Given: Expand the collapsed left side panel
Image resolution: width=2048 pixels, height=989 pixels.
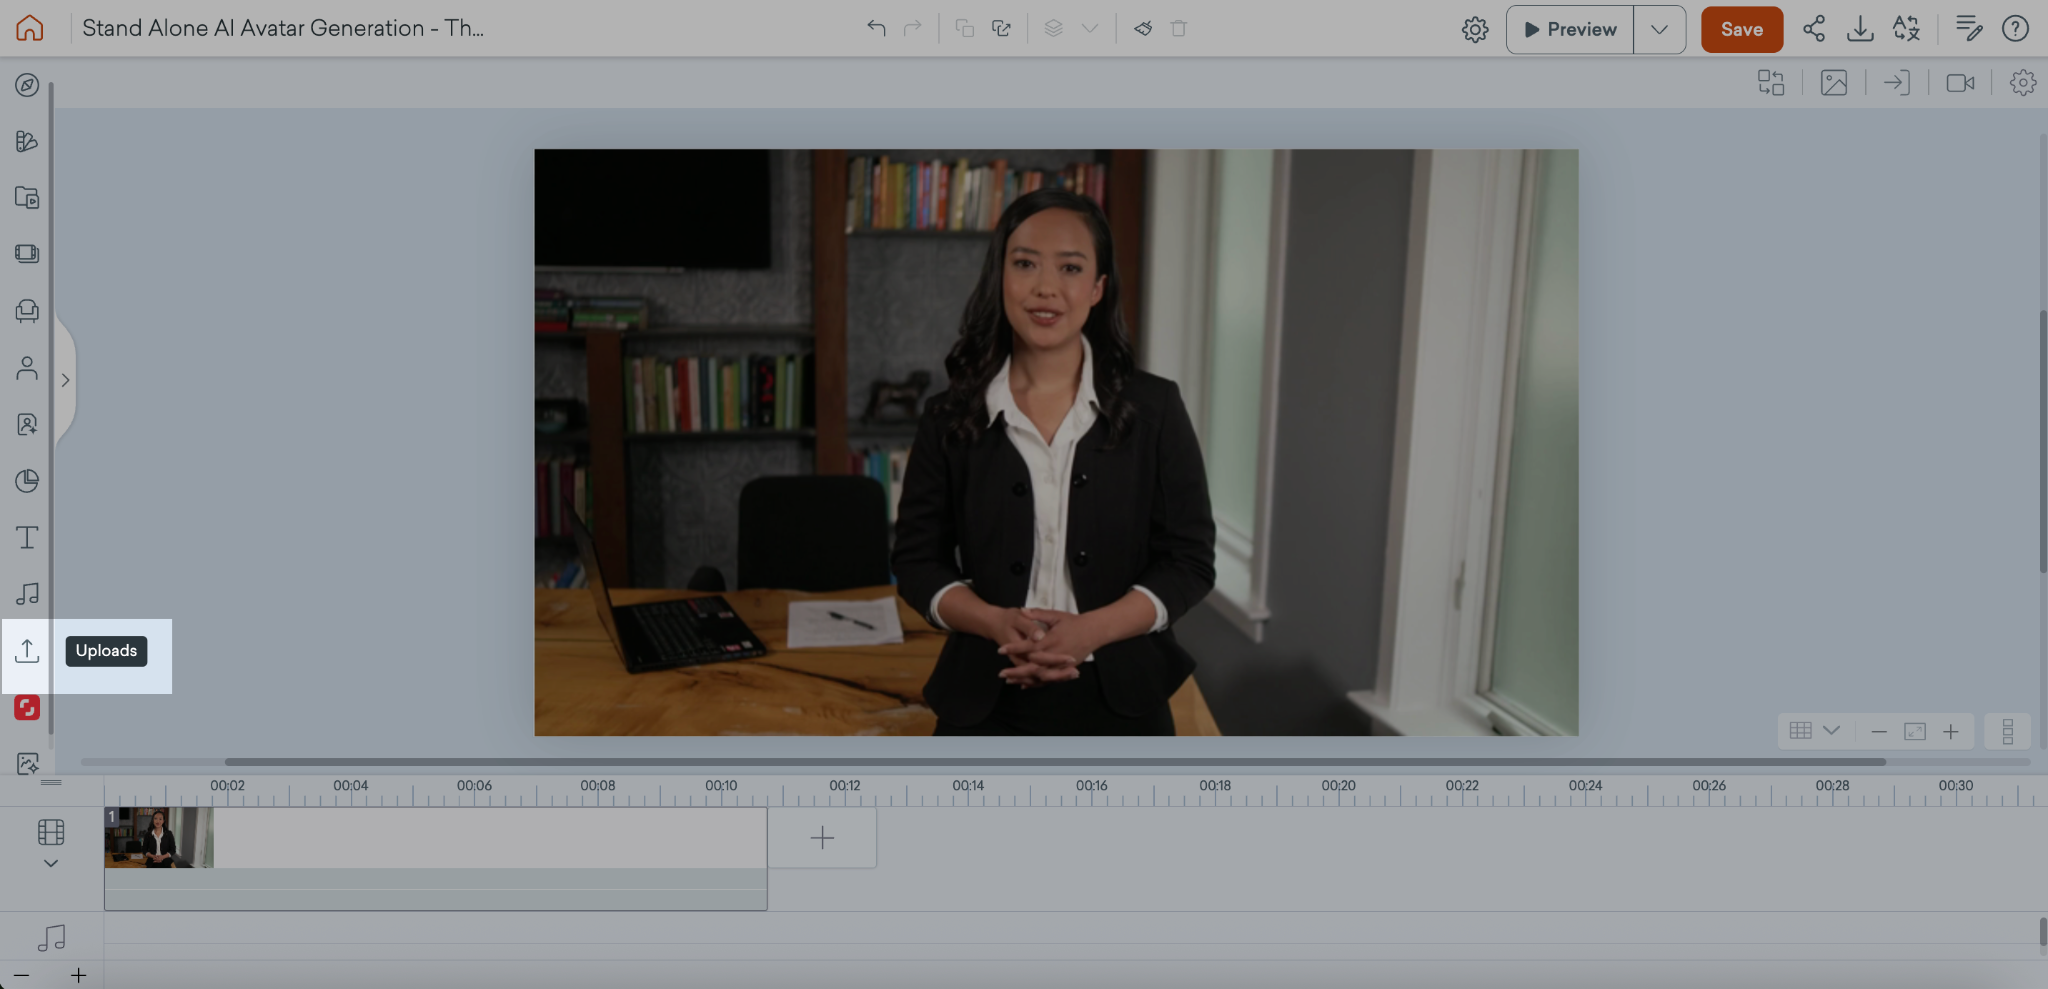Looking at the screenshot, I should click(65, 380).
